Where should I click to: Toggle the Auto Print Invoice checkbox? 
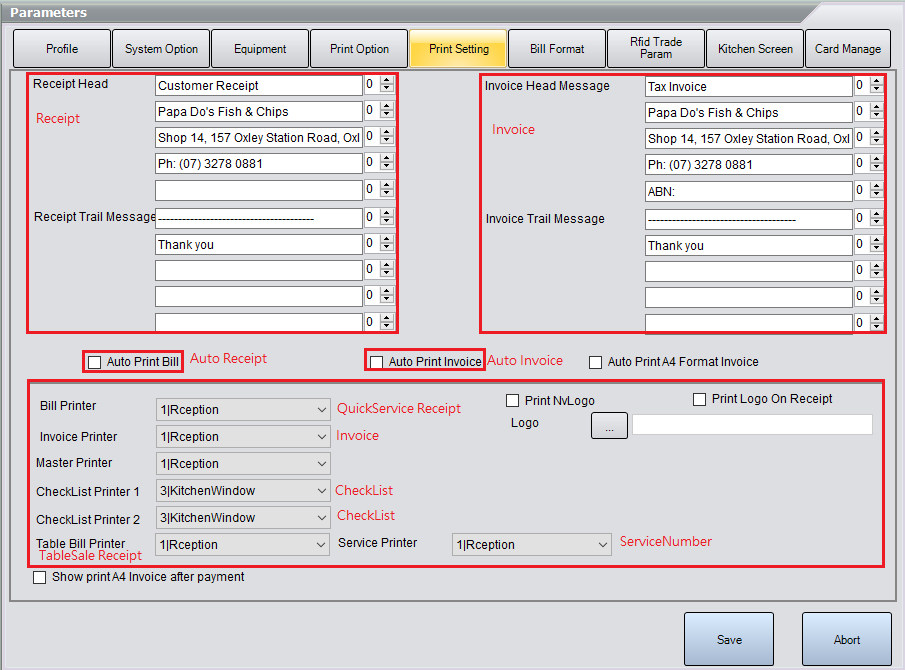click(x=376, y=362)
